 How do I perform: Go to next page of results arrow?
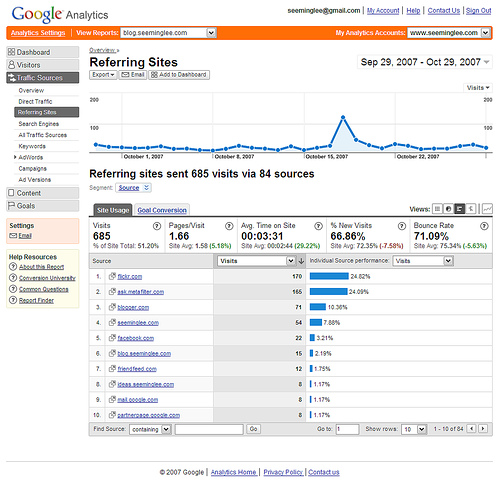coord(483,429)
